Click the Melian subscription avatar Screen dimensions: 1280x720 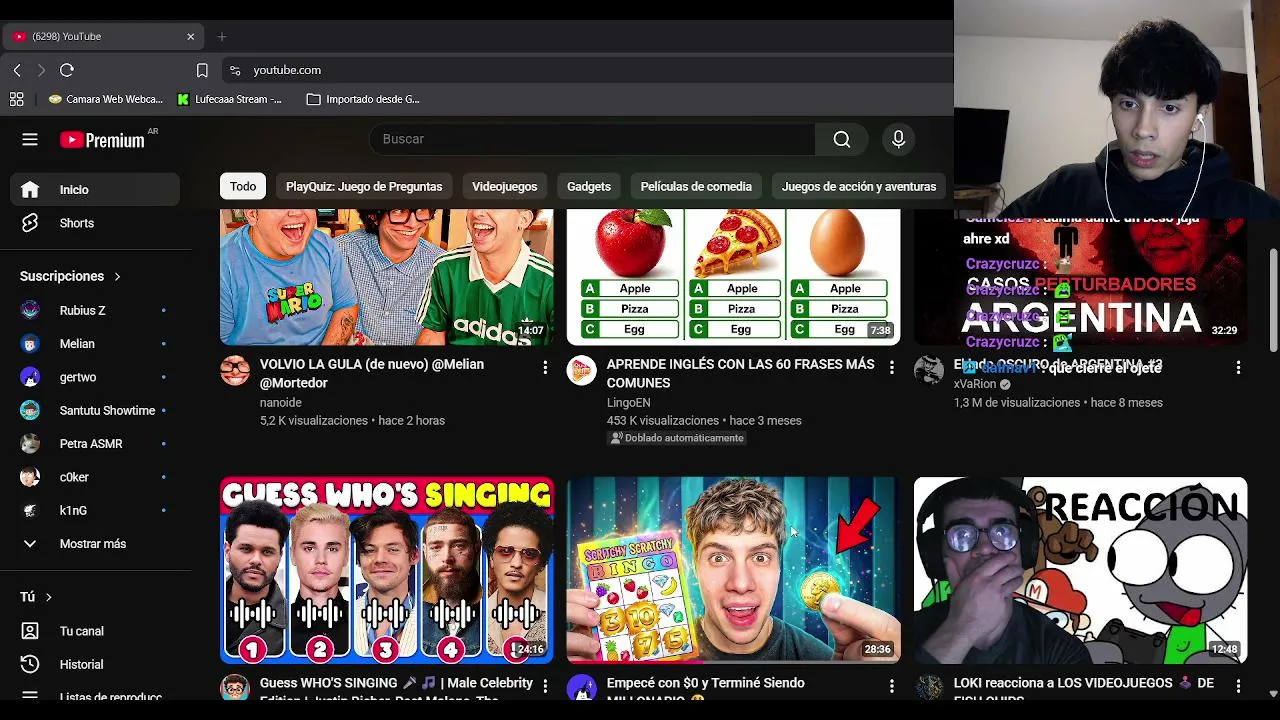click(30, 344)
